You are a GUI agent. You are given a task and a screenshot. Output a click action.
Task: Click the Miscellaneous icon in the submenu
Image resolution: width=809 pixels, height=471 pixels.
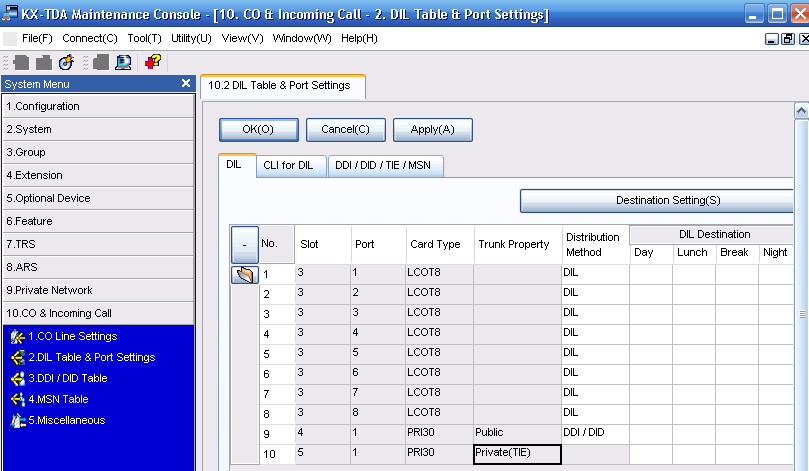point(18,420)
